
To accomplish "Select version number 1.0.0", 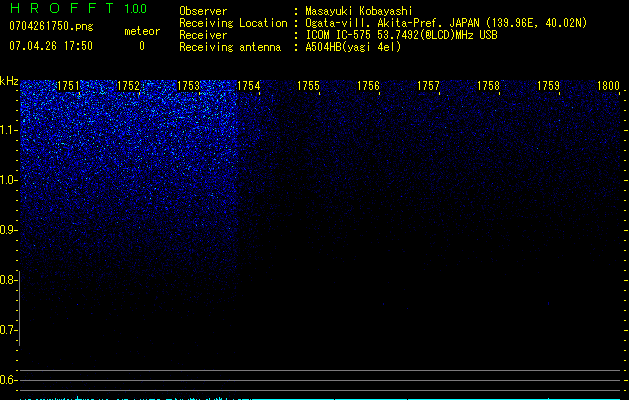I will click(135, 8).
